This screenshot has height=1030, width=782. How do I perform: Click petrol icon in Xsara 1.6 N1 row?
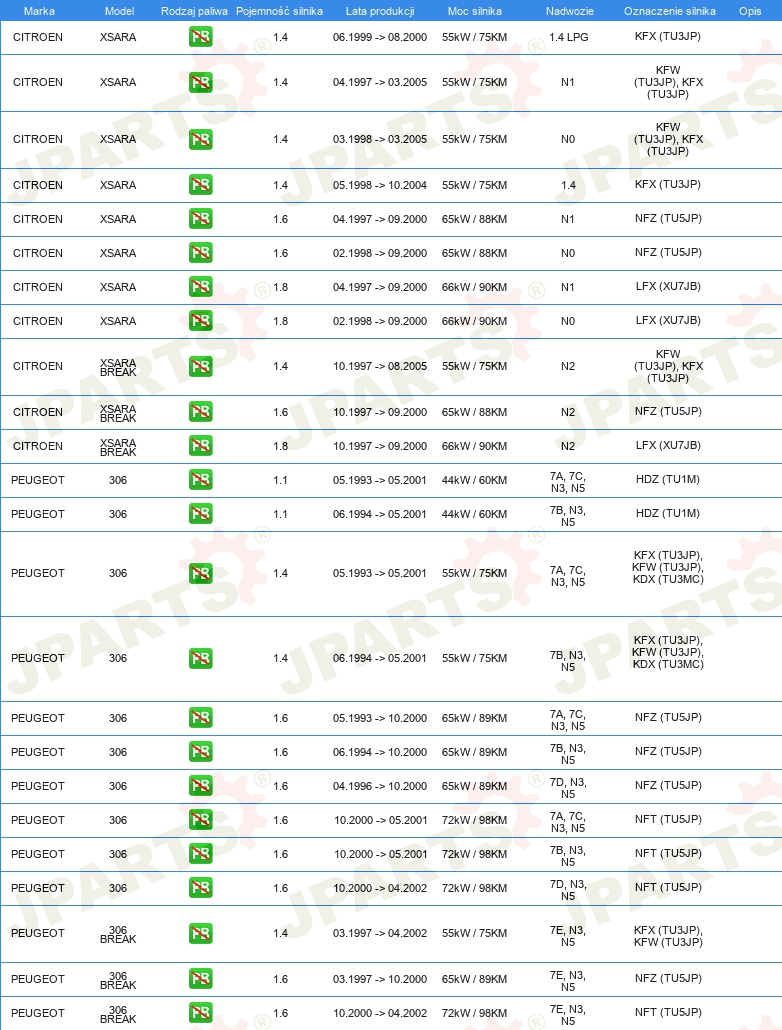point(200,219)
